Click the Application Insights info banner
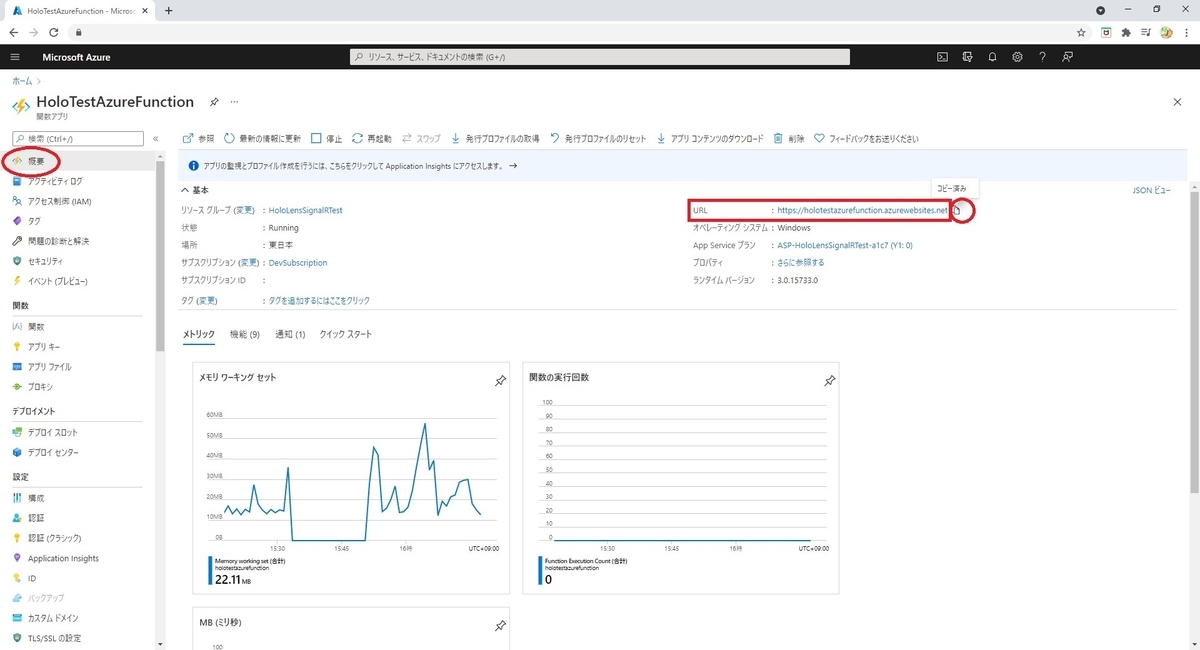 click(x=684, y=166)
